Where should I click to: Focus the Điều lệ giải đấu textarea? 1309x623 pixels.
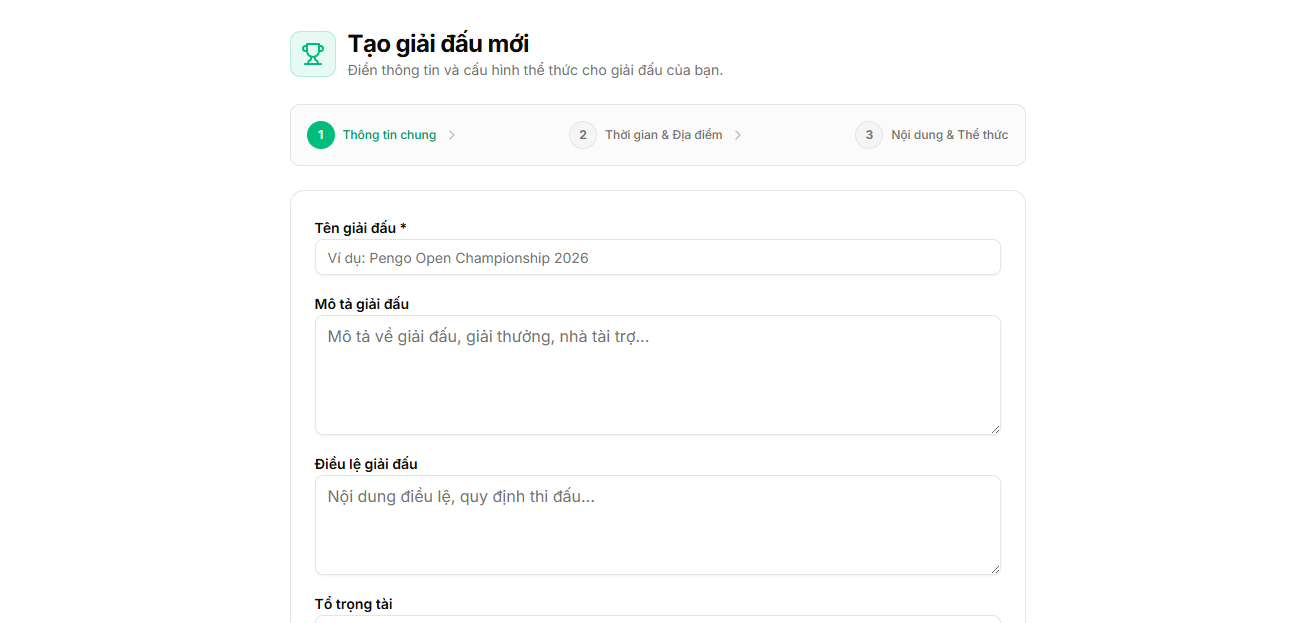(658, 525)
